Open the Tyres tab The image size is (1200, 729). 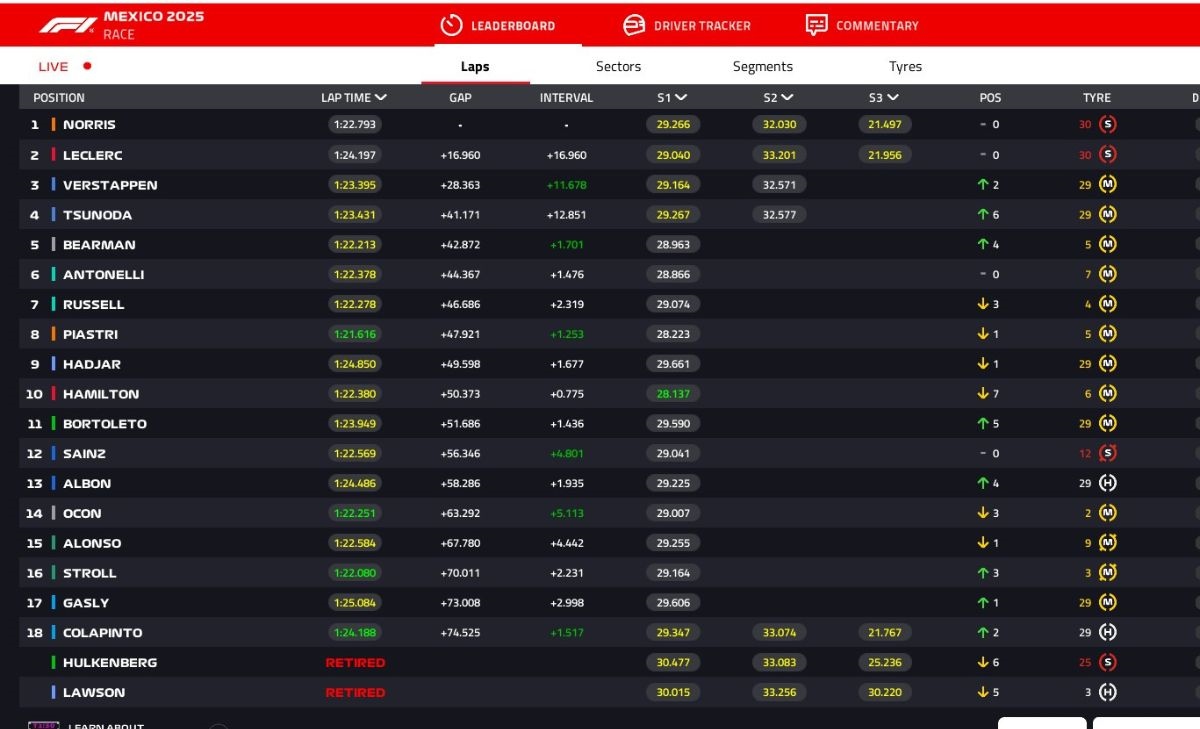click(905, 67)
